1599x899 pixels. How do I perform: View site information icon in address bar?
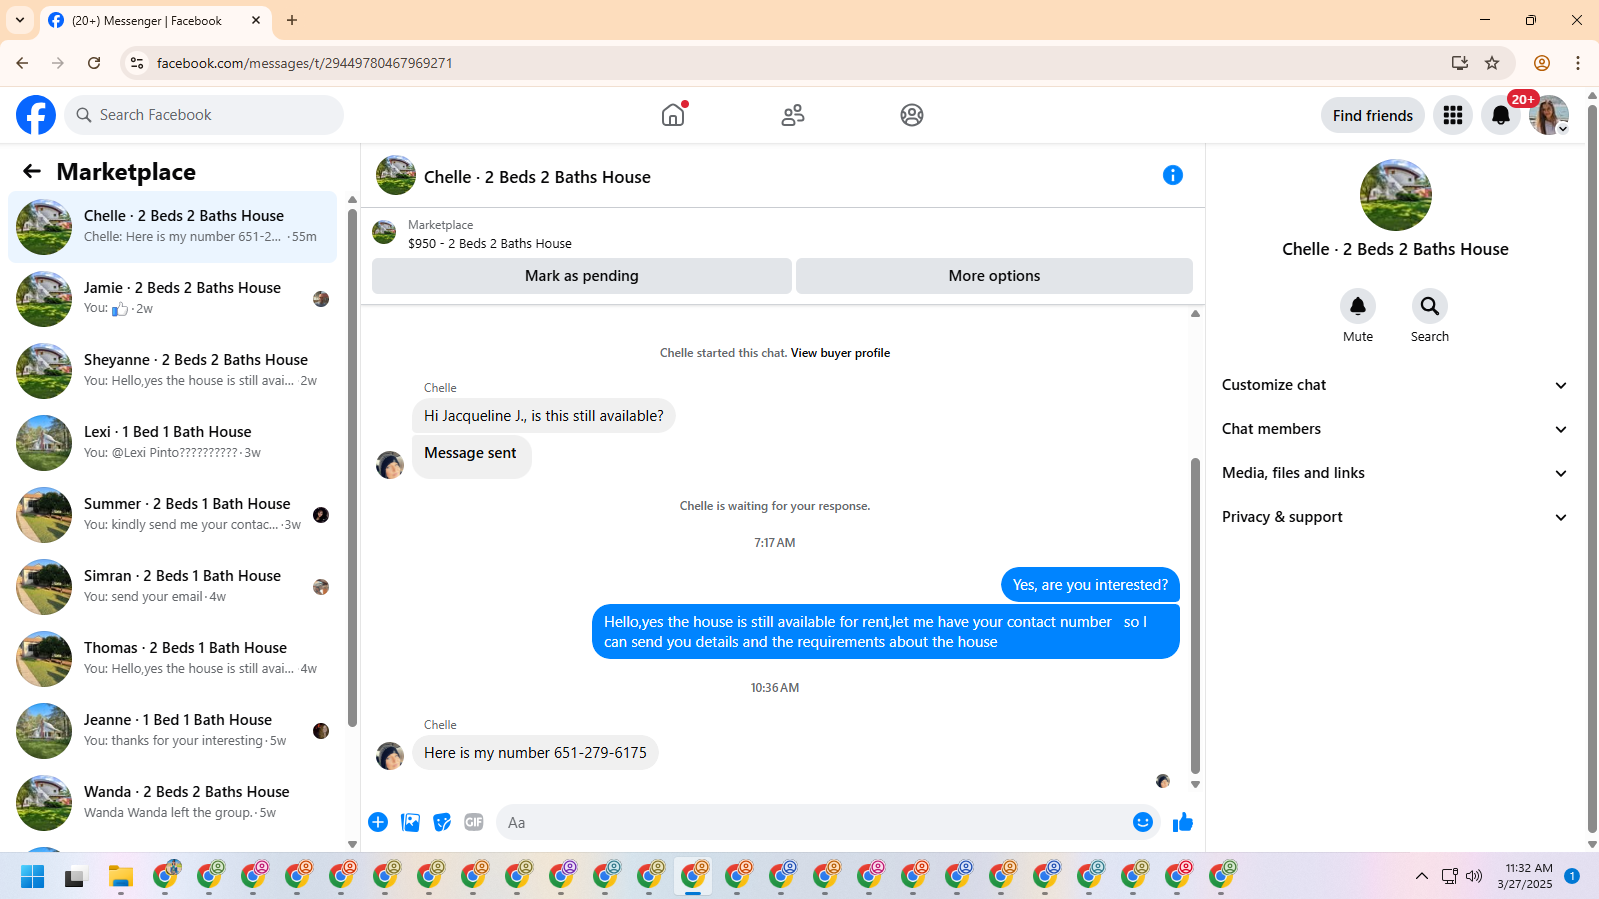(137, 63)
